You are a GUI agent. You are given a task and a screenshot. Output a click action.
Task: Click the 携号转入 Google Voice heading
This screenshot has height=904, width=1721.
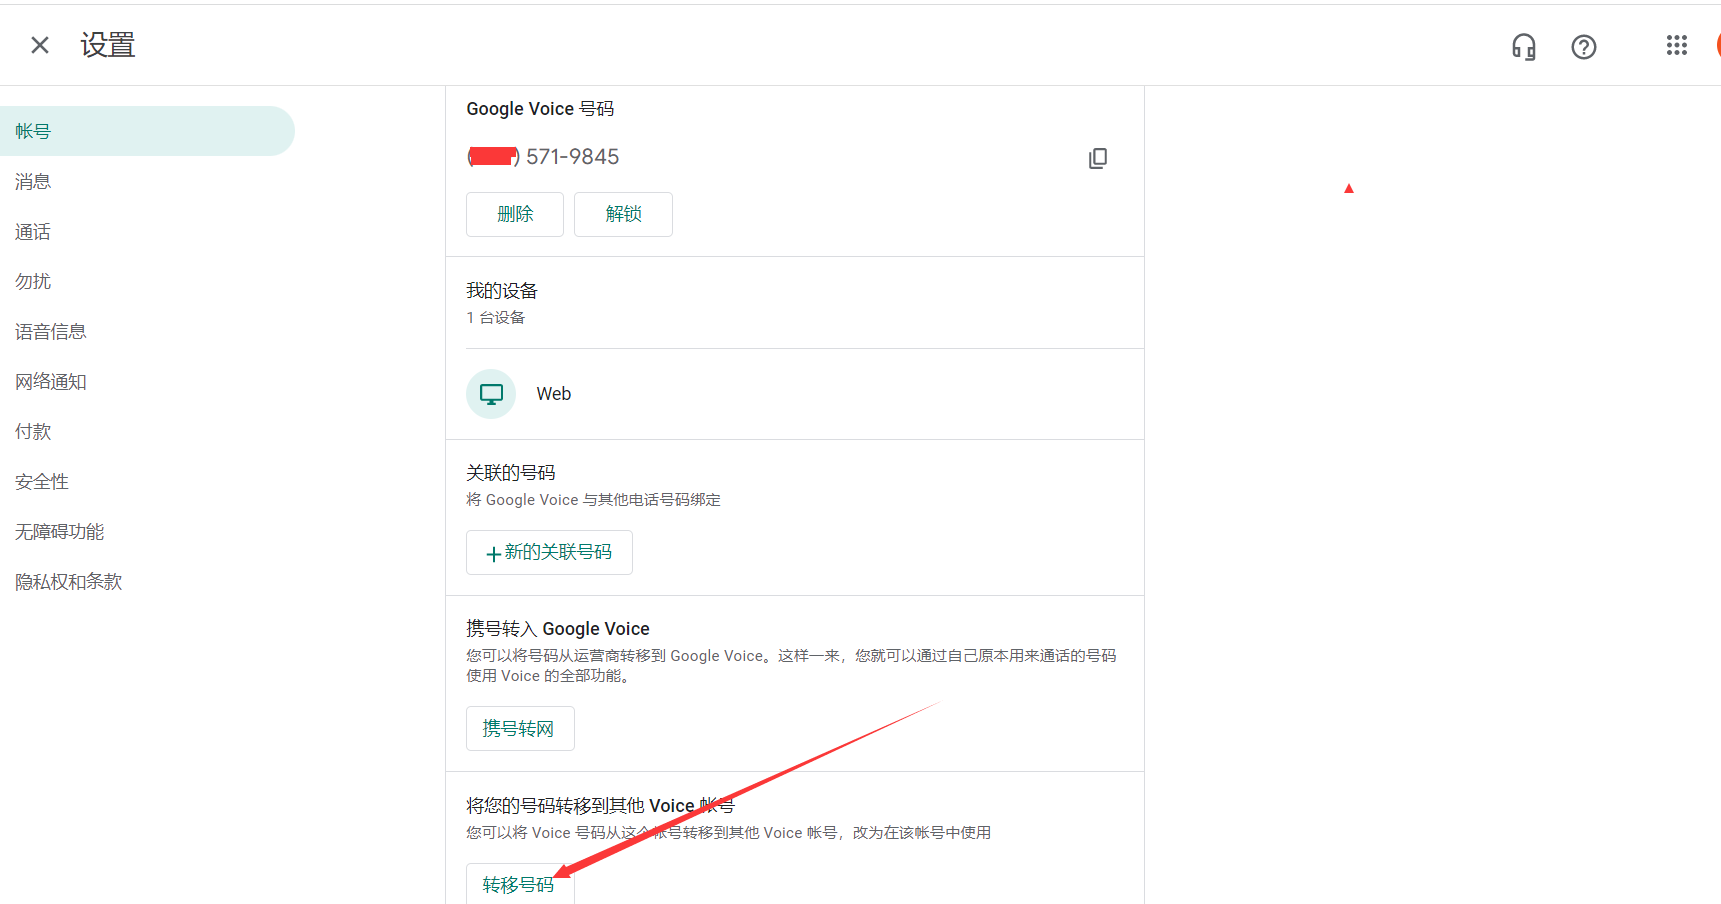(558, 628)
